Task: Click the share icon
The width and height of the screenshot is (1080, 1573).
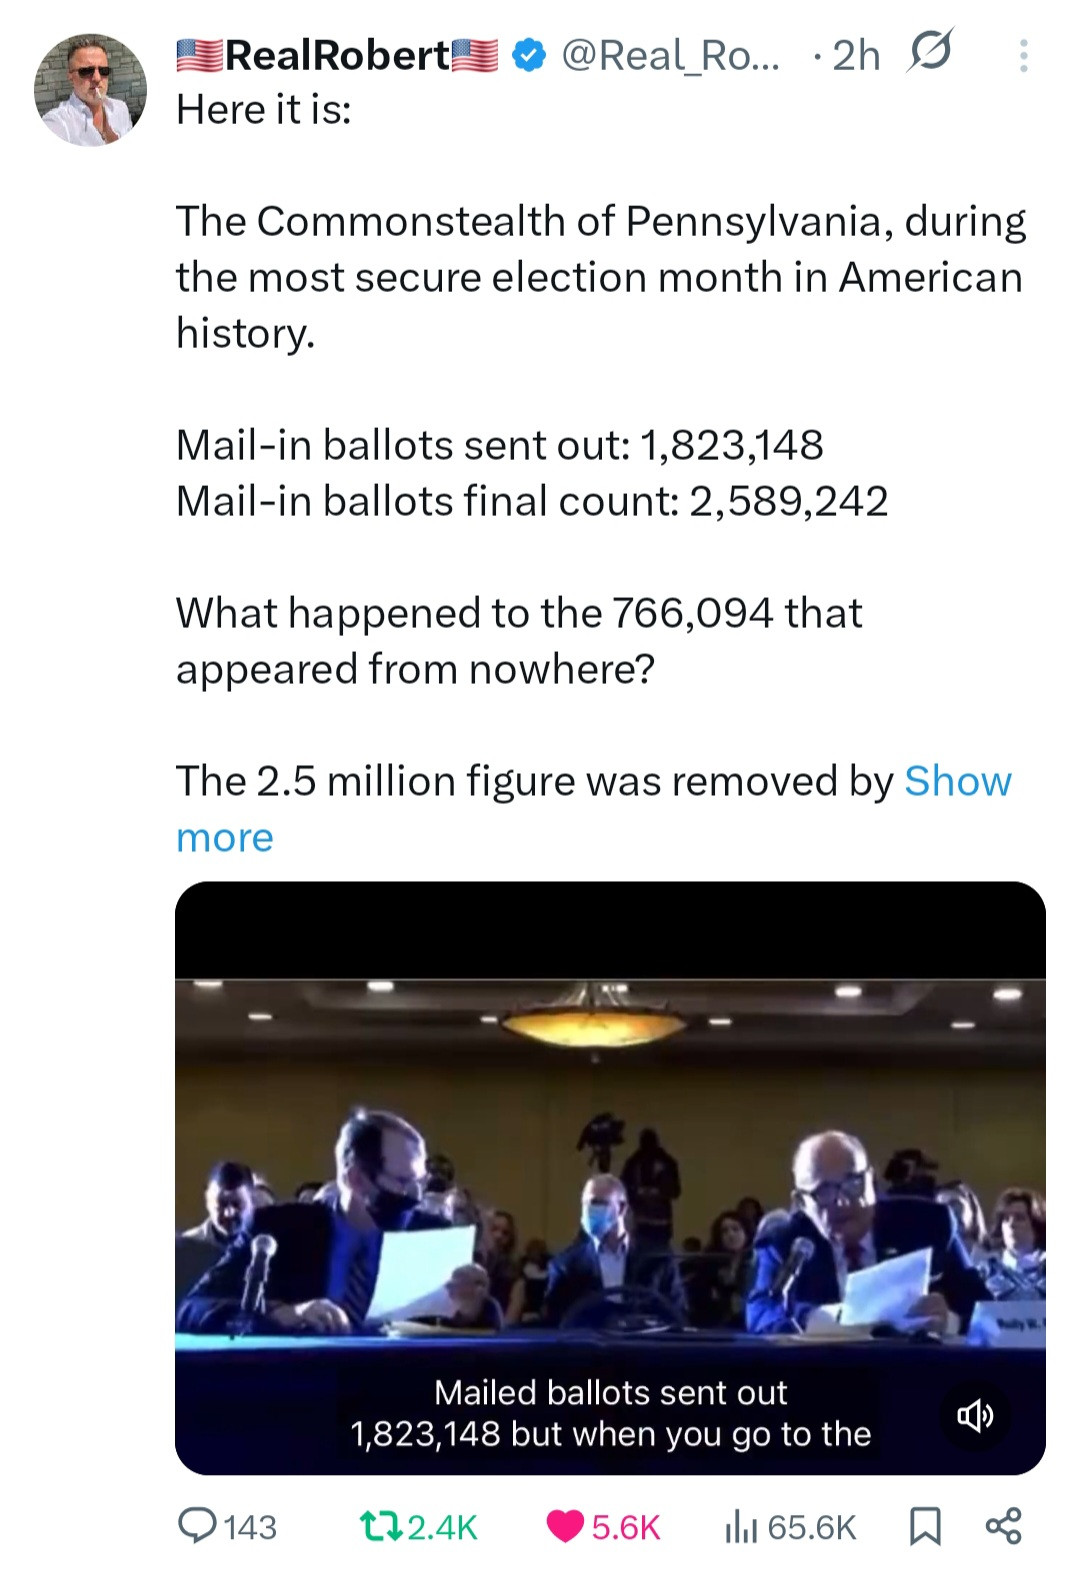Action: 1003,1526
